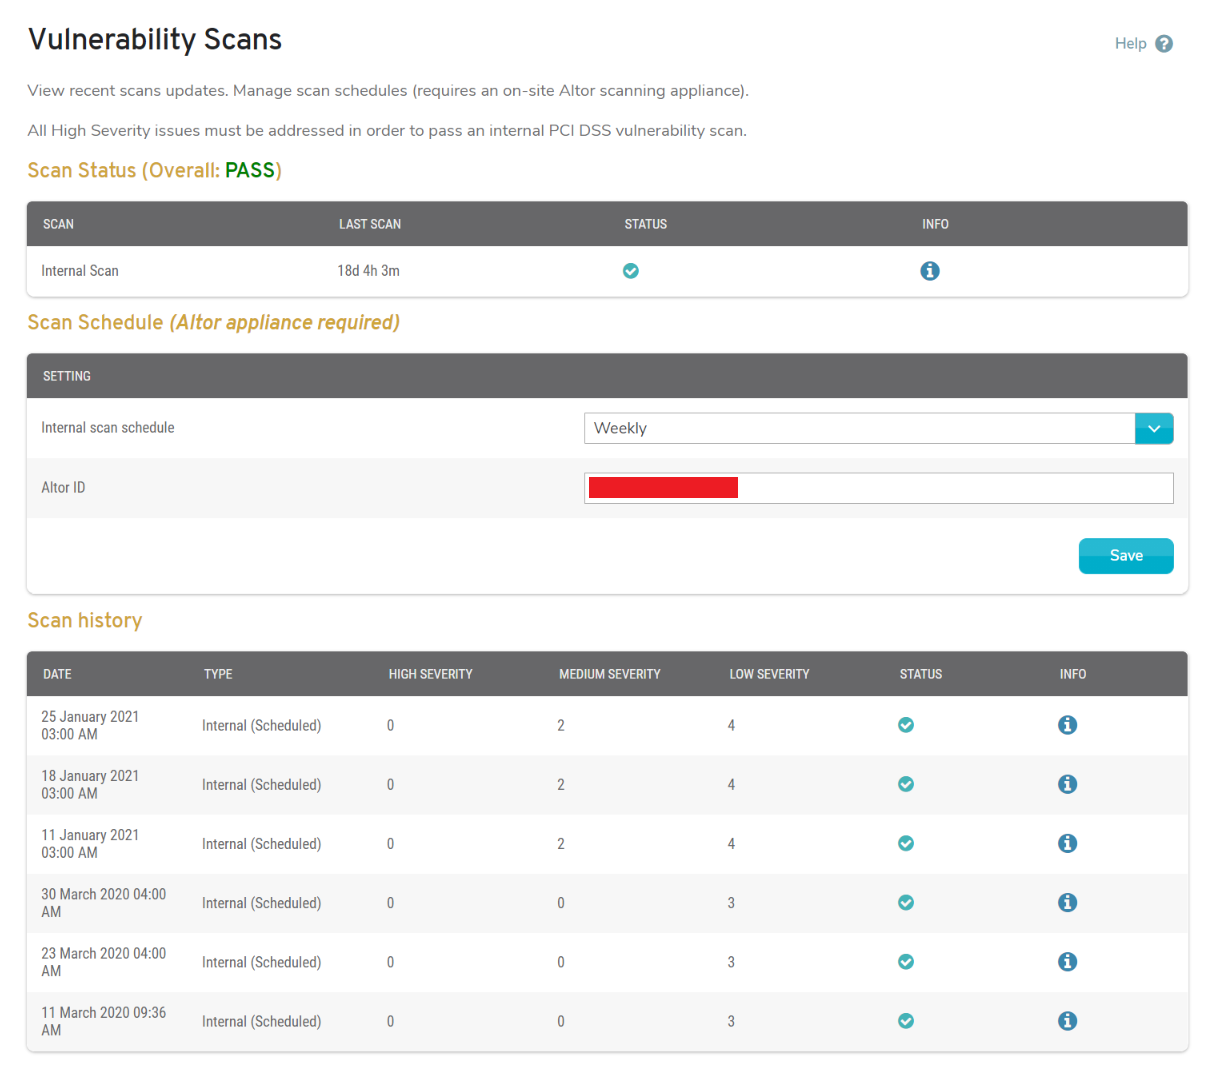The width and height of the screenshot is (1215, 1077).
Task: Click the Altor ID input field
Action: point(878,488)
